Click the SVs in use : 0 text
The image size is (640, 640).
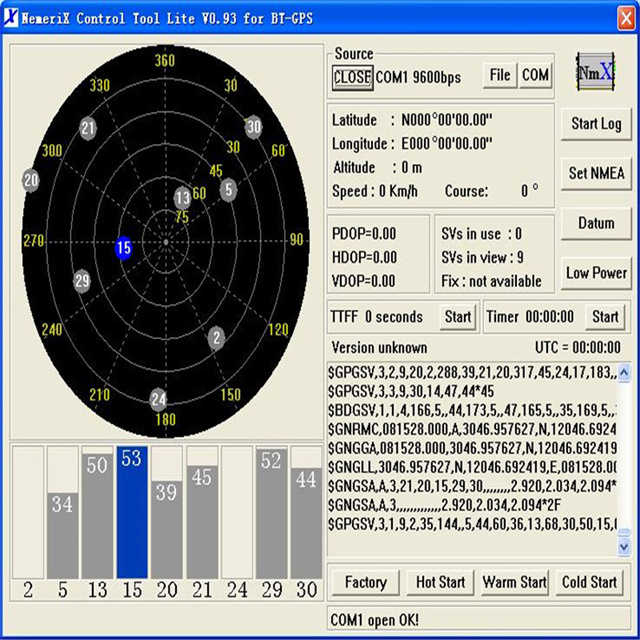coord(481,234)
